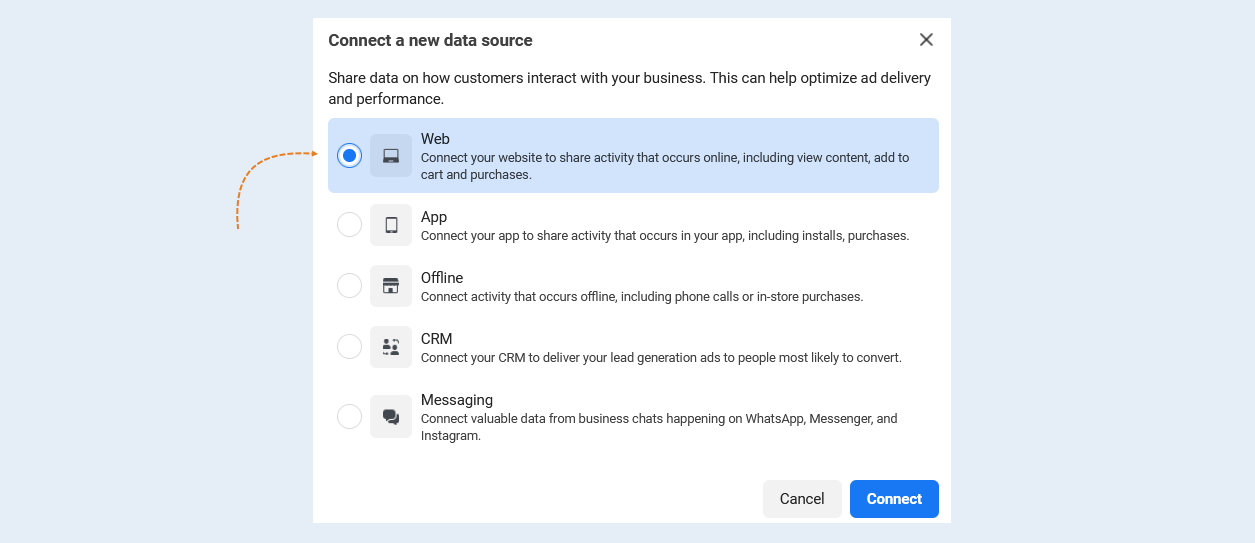Click the App phone icon
Viewport: 1255px width, 543px height.
click(x=391, y=225)
